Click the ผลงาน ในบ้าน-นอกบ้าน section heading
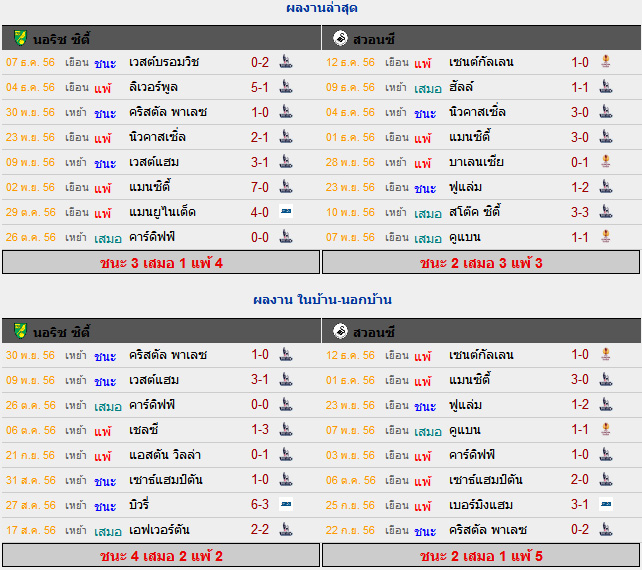Image resolution: width=642 pixels, height=570 pixels. coord(322,299)
